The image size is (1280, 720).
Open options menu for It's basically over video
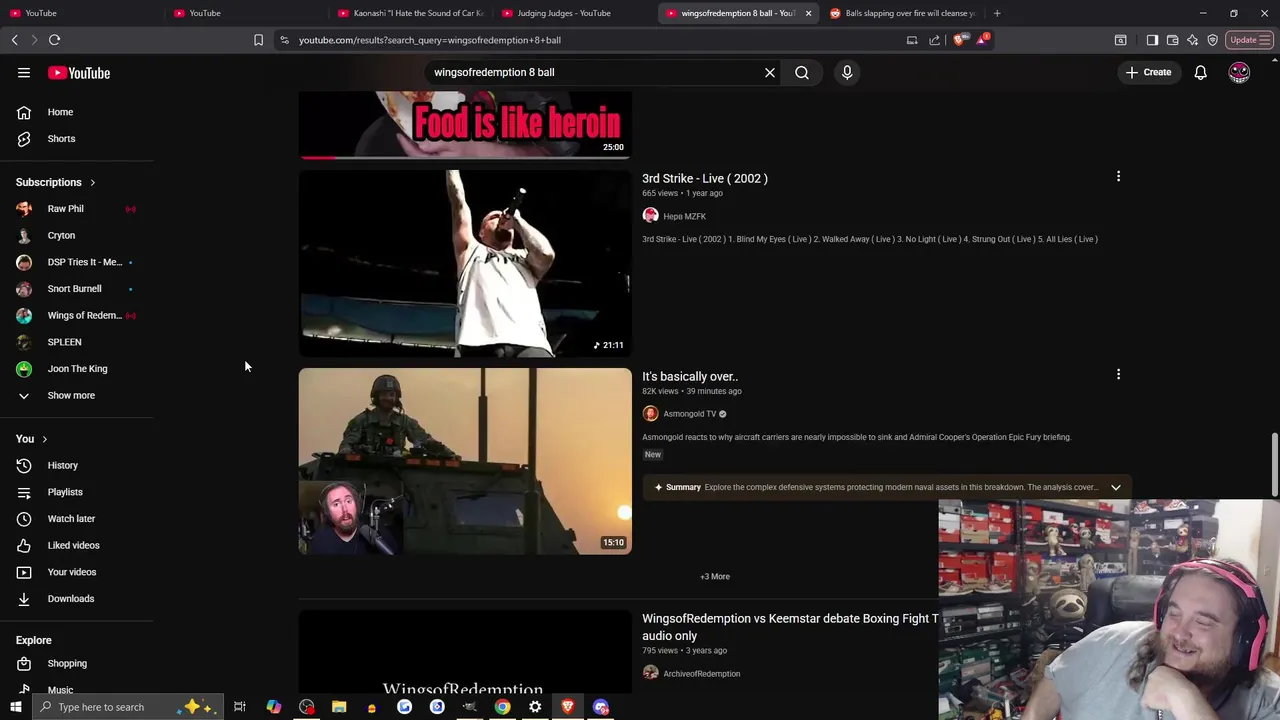[1118, 375]
